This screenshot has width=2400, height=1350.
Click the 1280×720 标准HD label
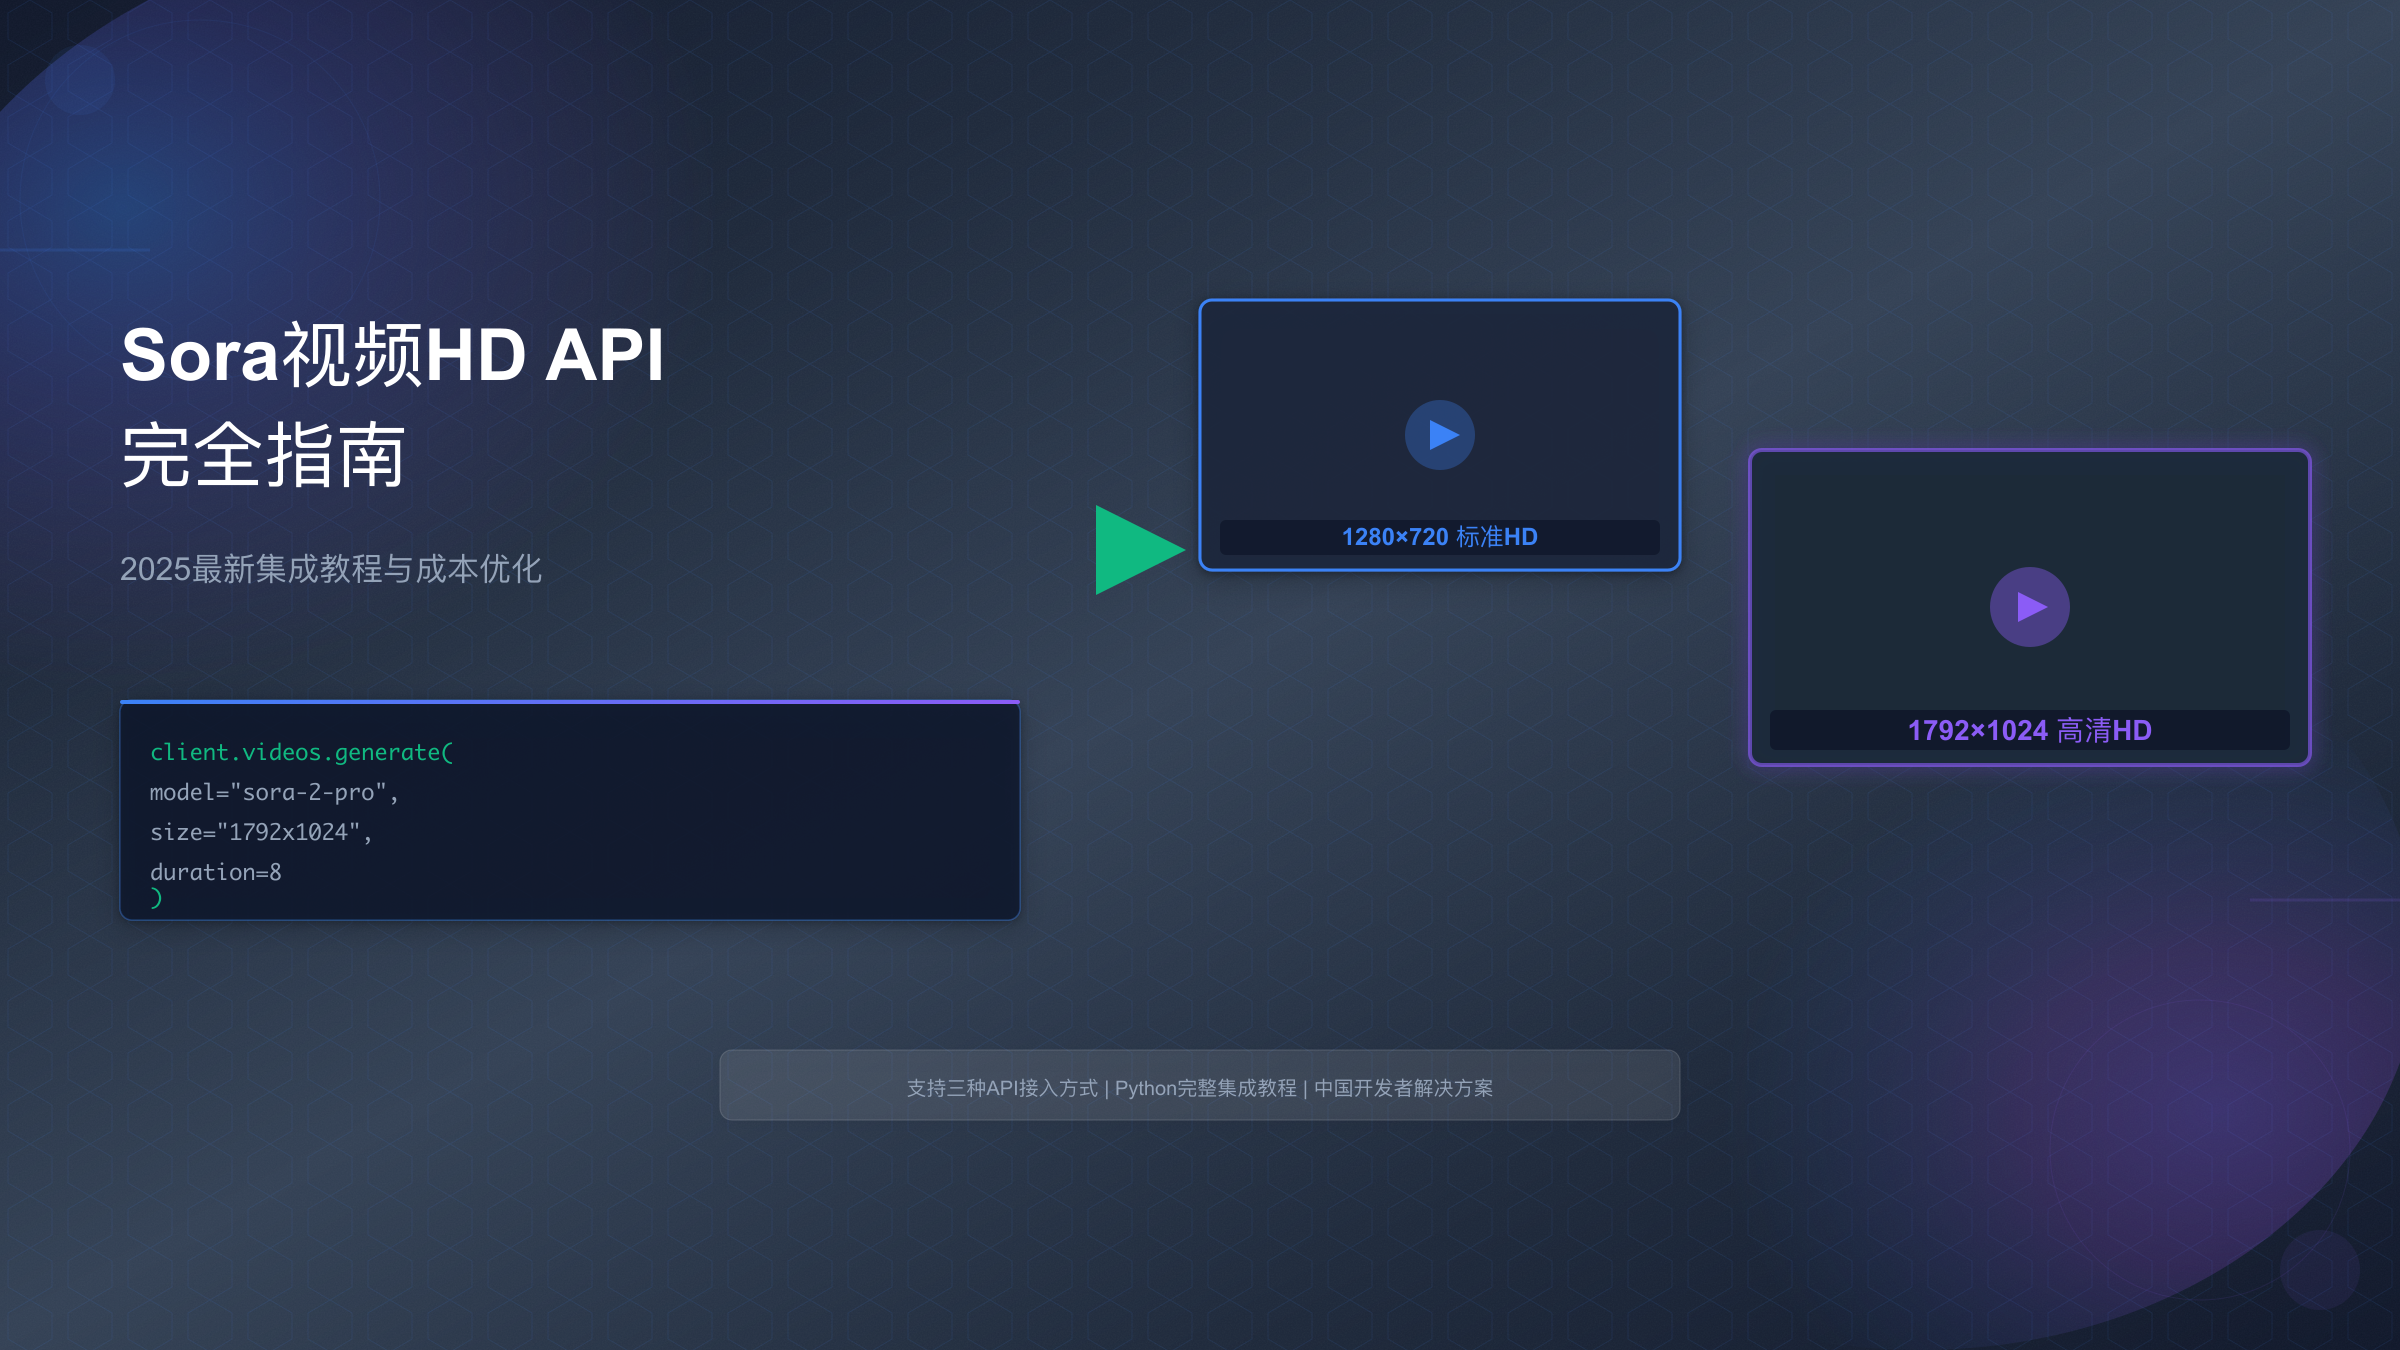[1439, 537]
